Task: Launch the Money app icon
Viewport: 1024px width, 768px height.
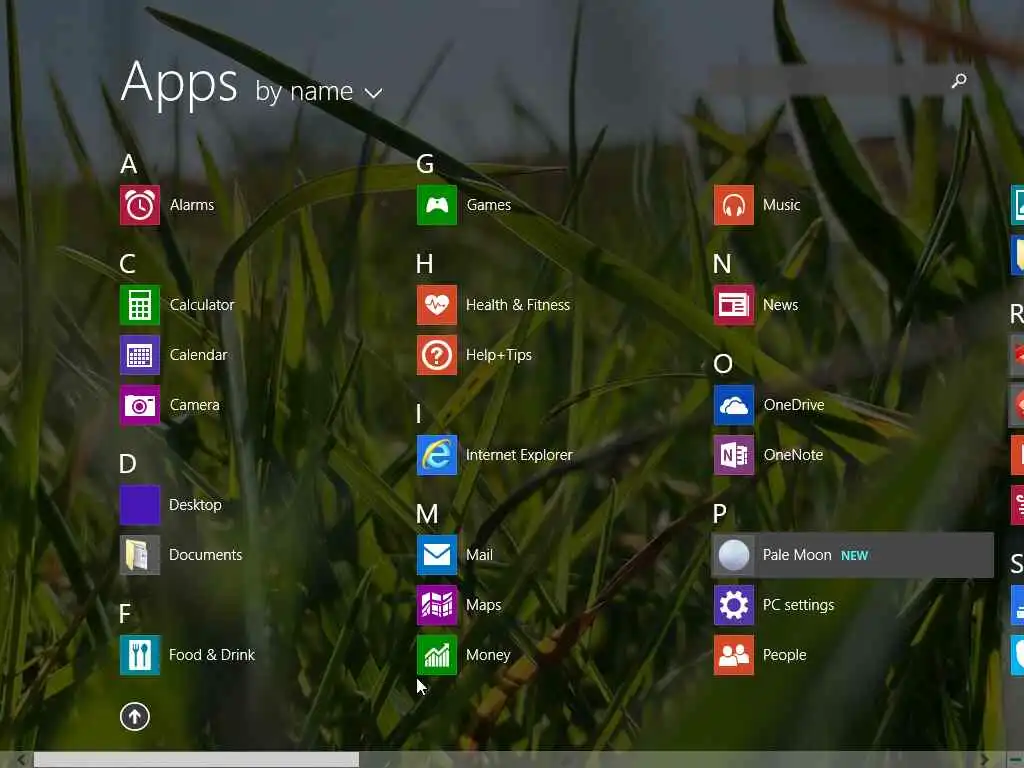Action: tap(437, 654)
